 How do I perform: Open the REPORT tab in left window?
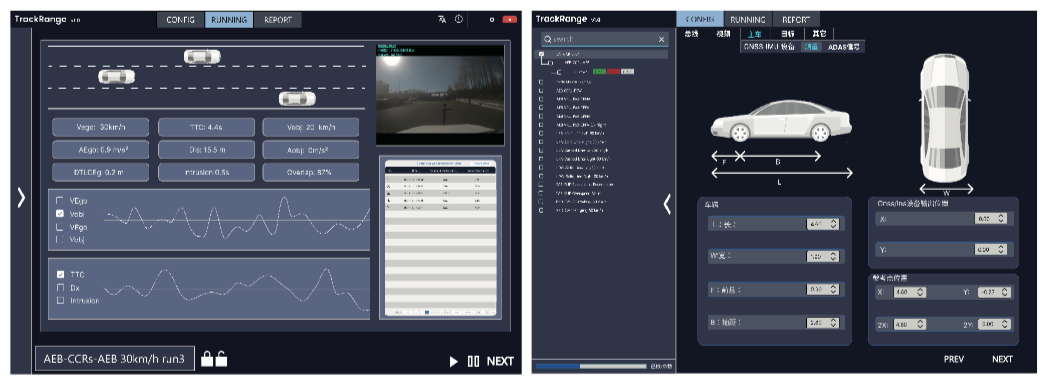pyautogui.click(x=278, y=20)
